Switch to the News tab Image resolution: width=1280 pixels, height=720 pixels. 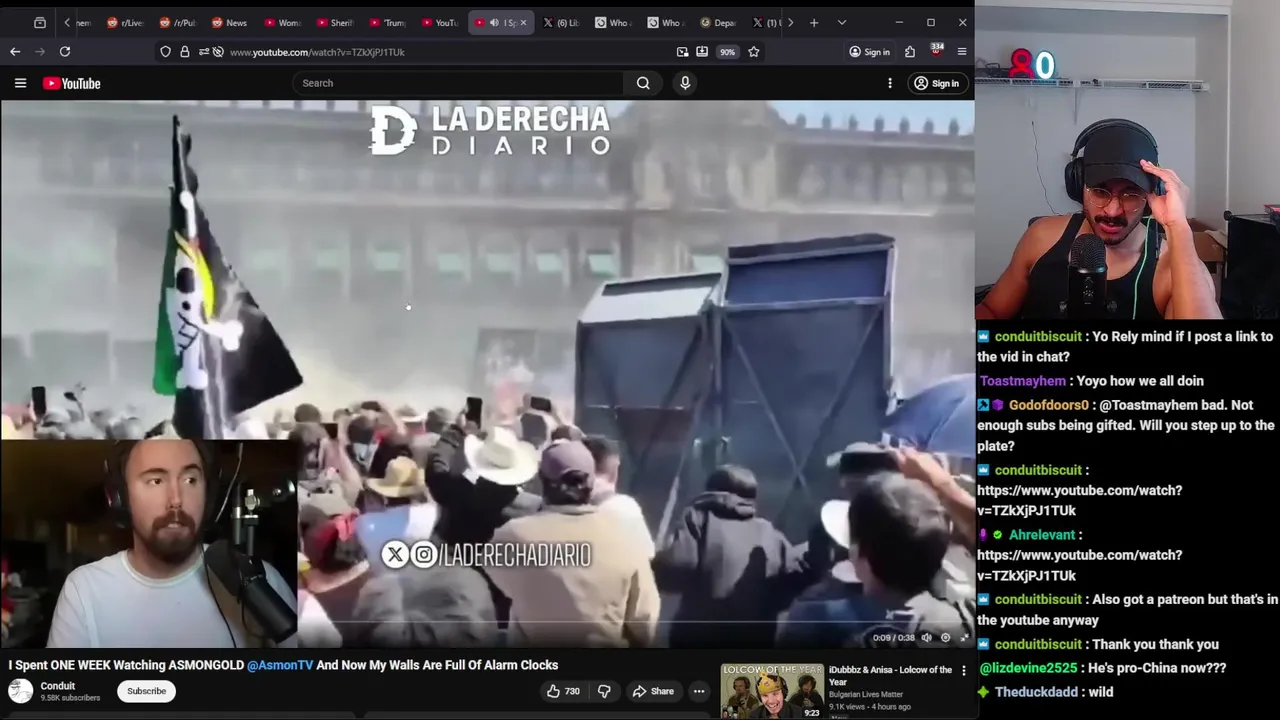click(x=230, y=22)
